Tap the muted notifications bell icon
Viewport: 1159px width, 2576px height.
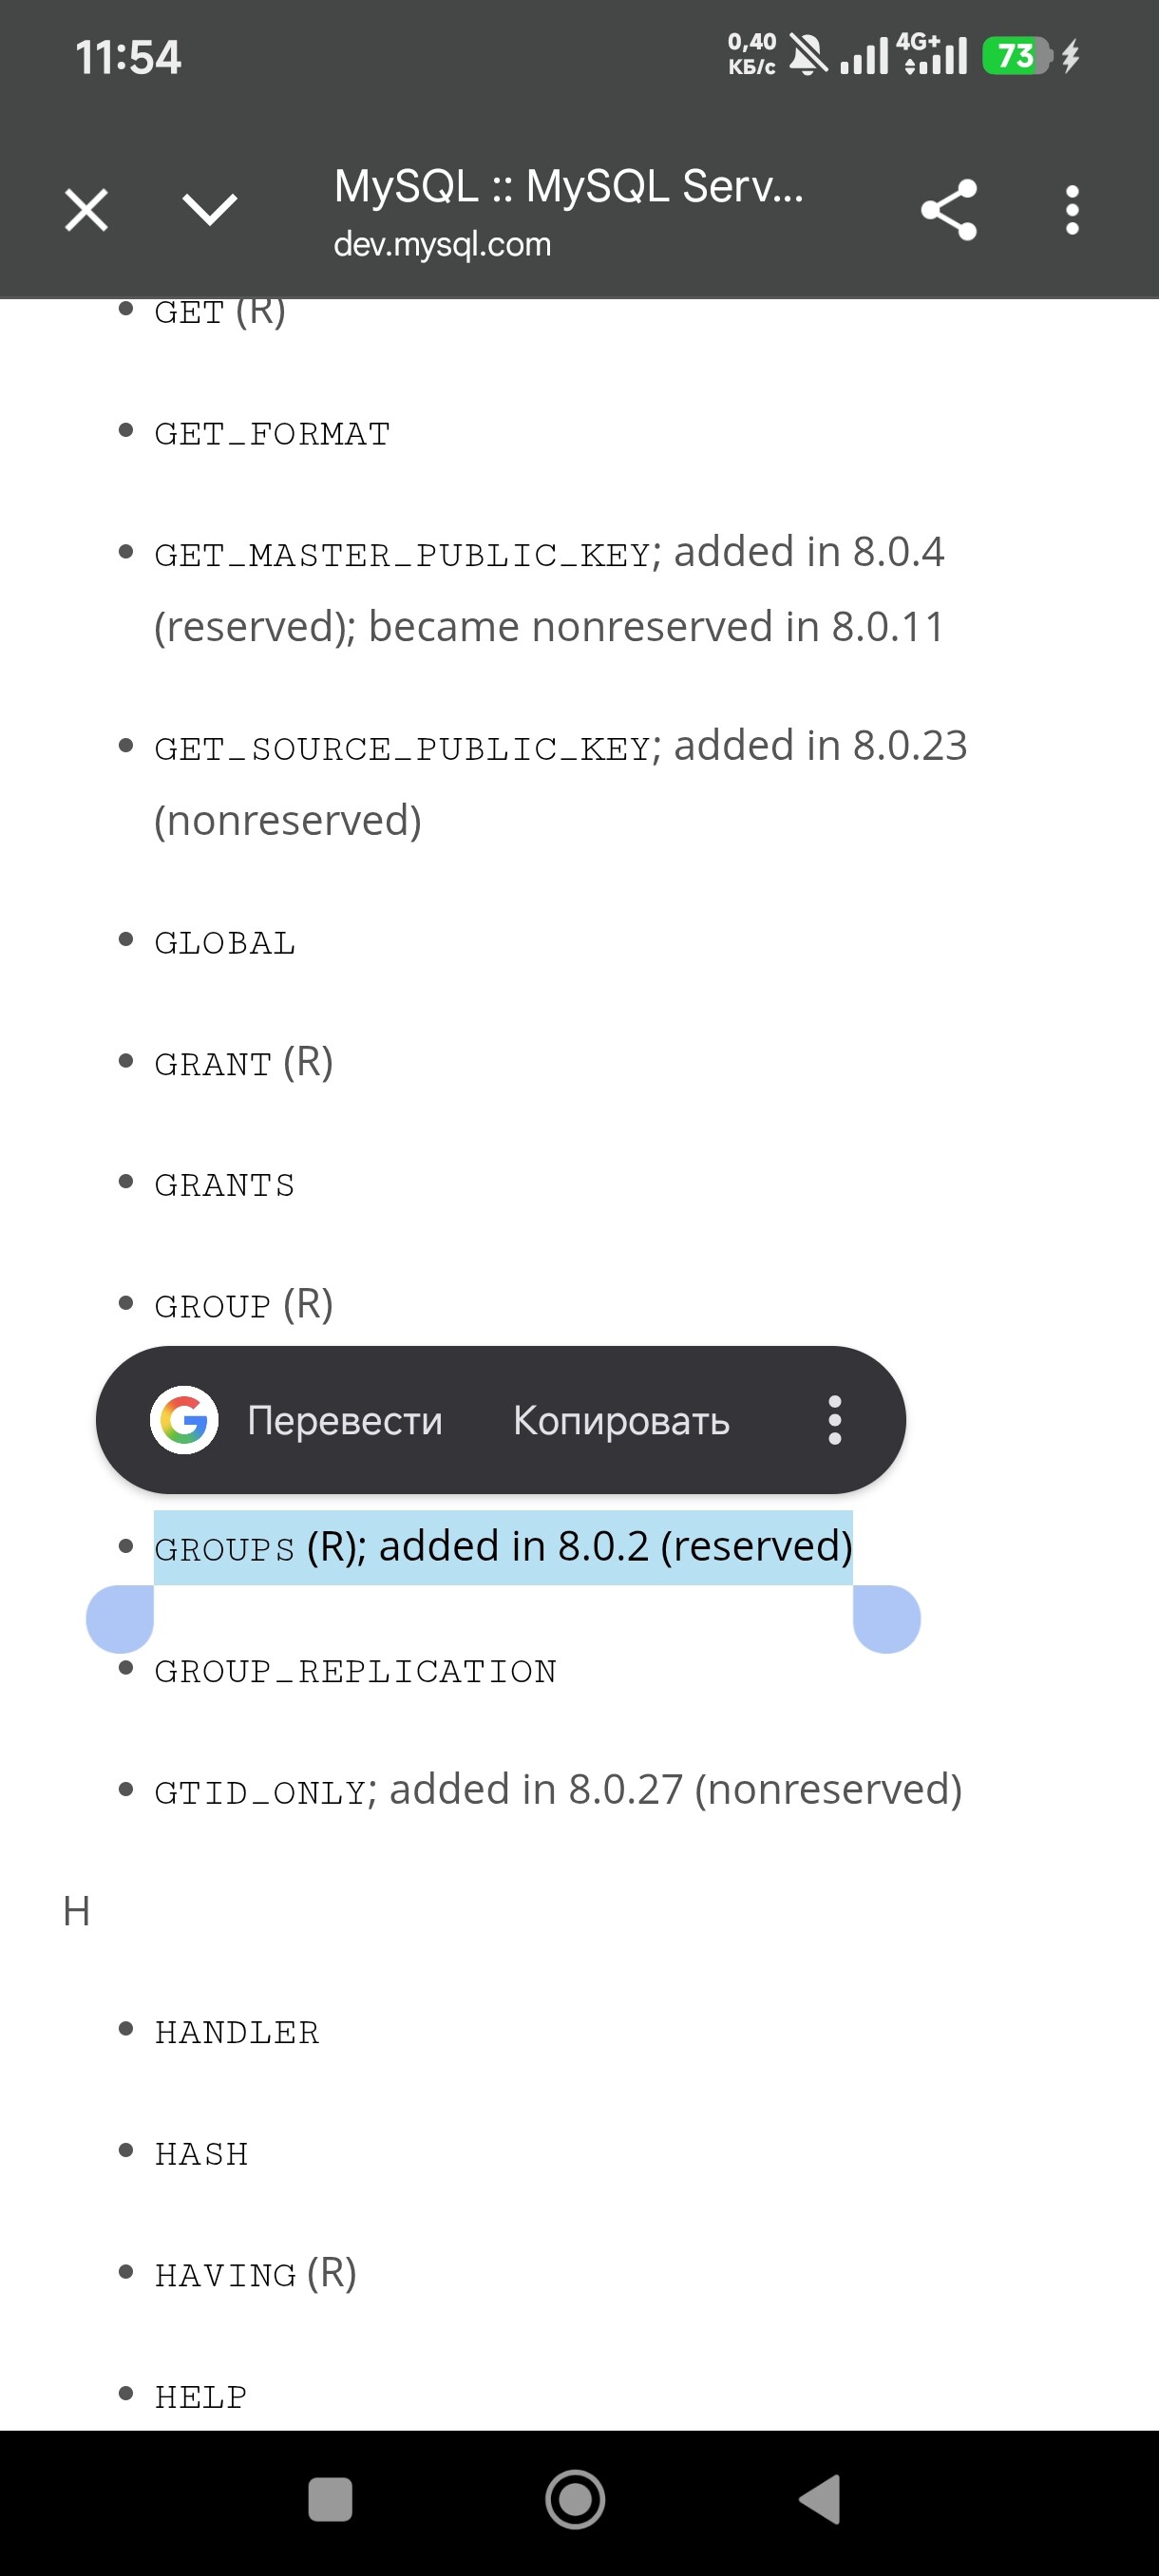(808, 54)
